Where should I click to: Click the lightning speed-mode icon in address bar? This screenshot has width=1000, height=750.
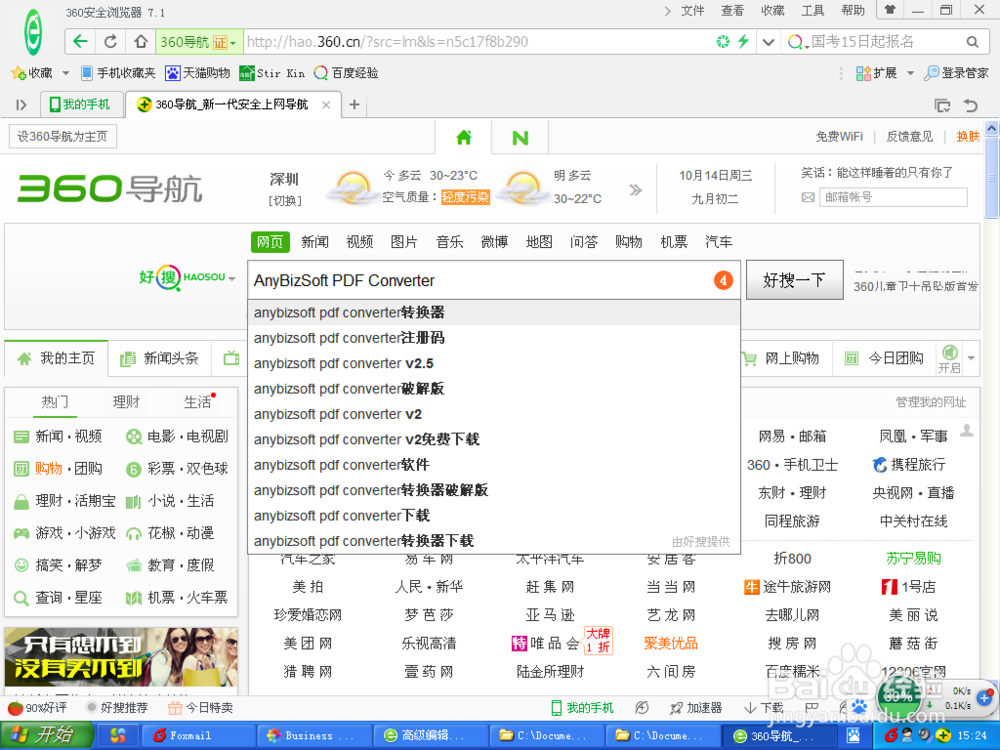(744, 42)
